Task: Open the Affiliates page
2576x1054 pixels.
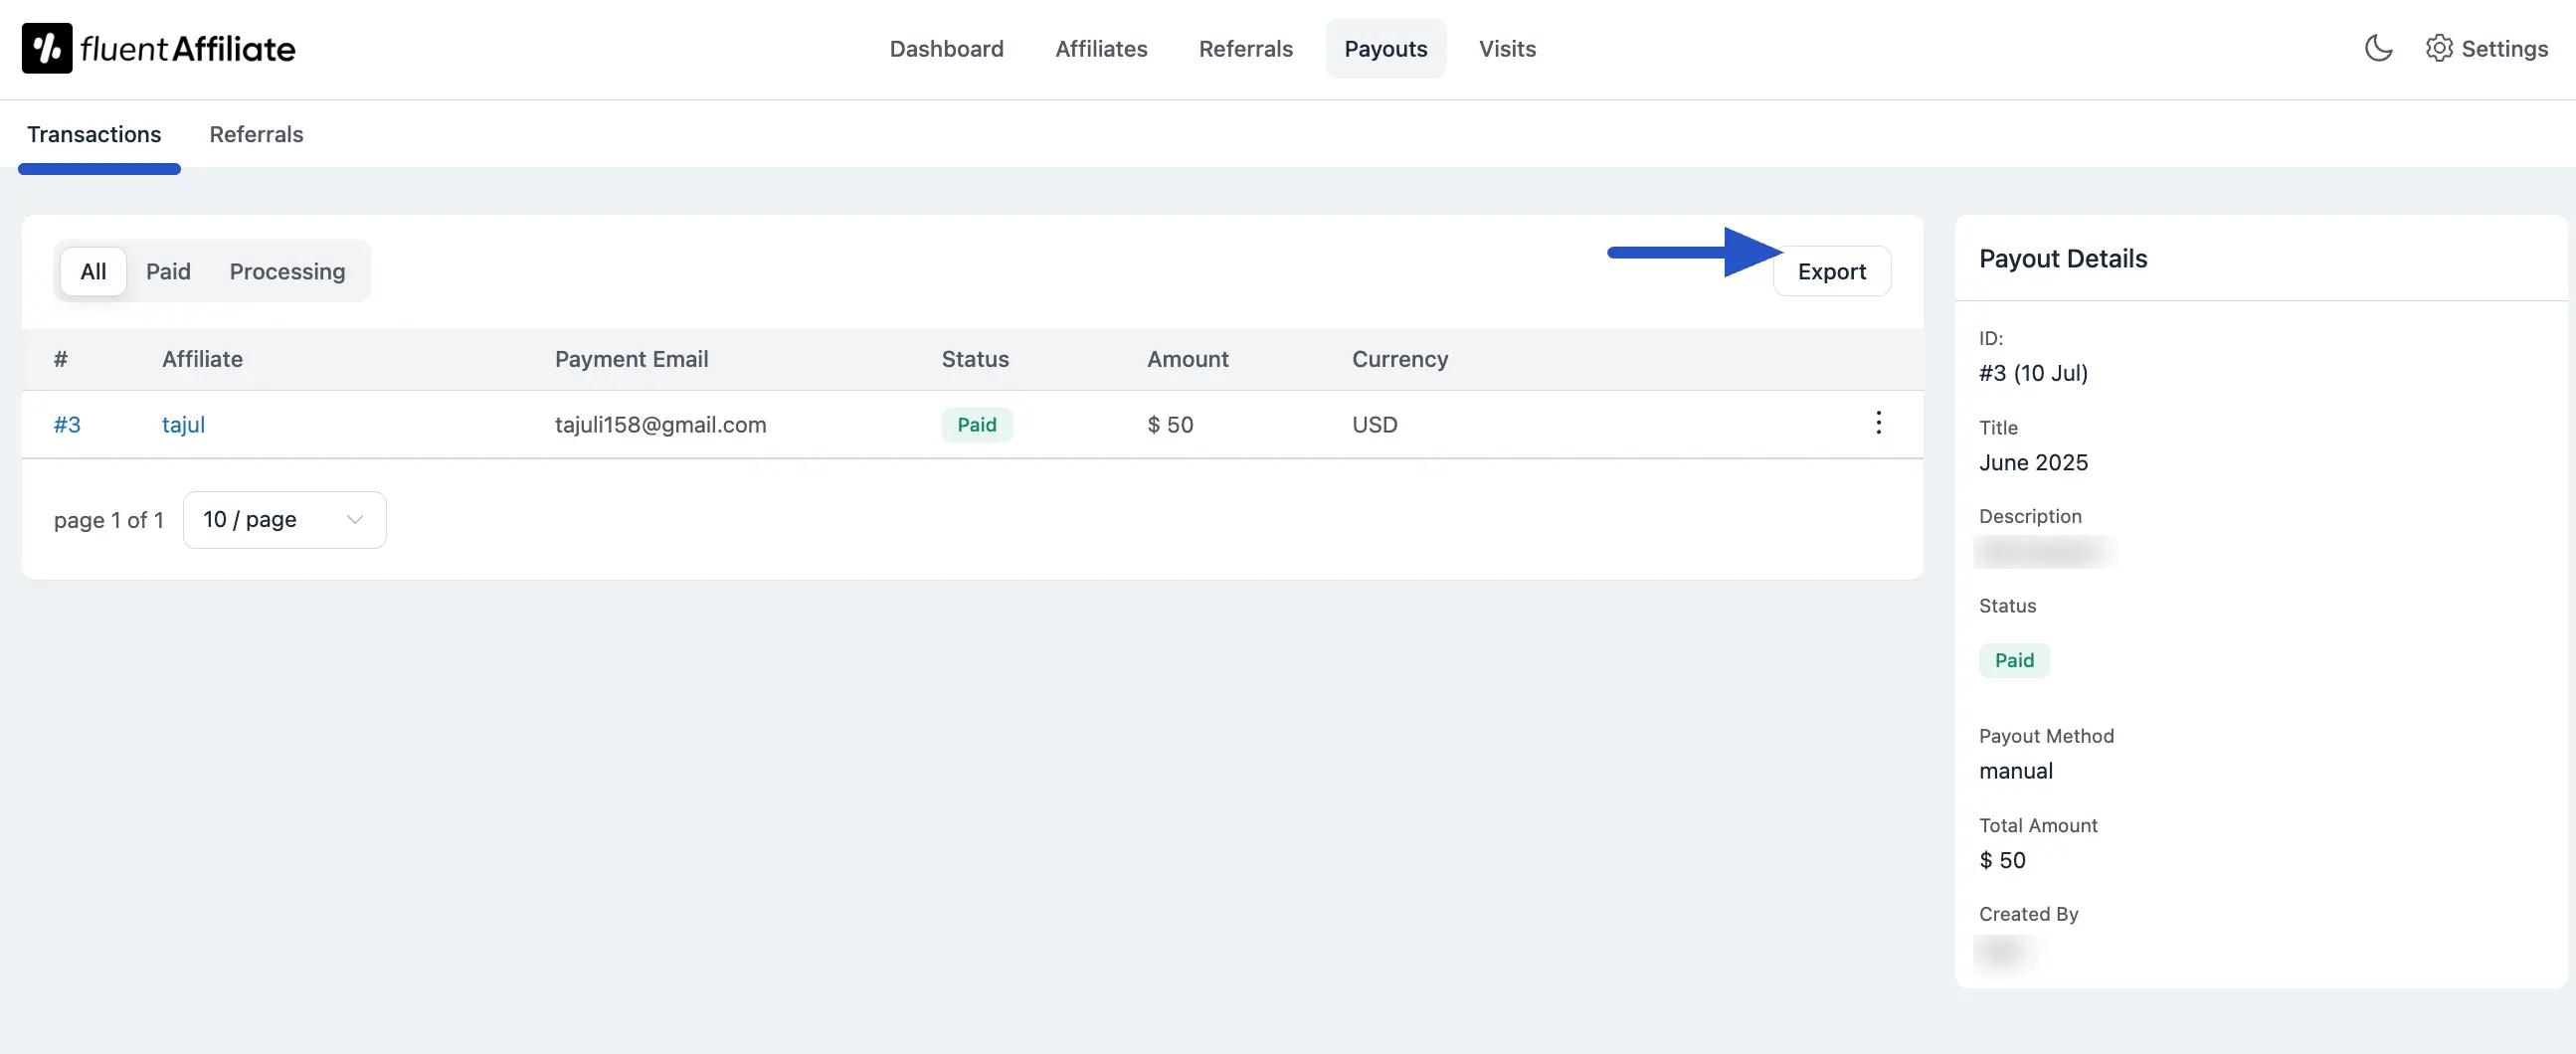Action: [1101, 48]
